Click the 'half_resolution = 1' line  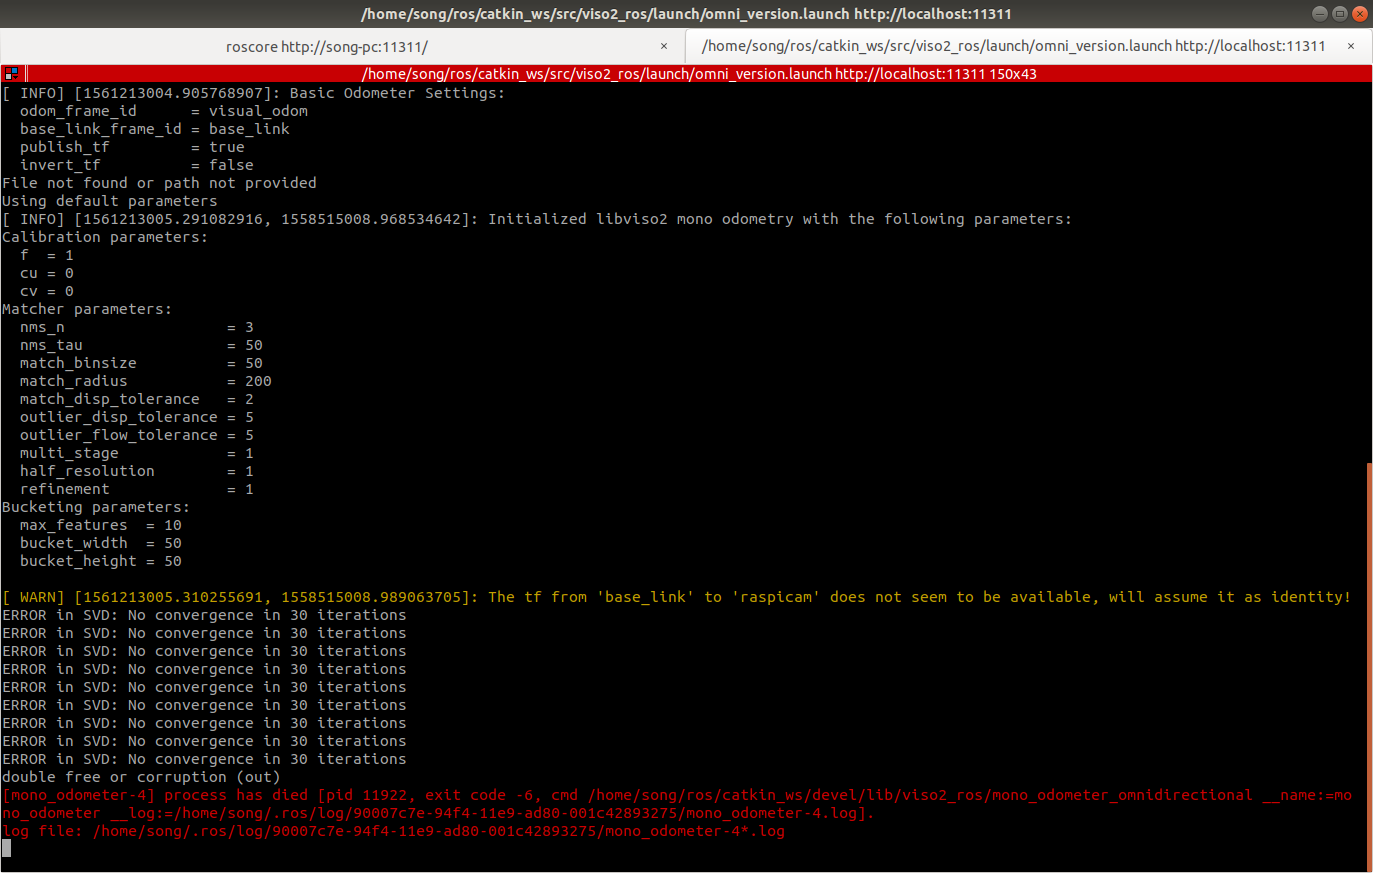point(137,471)
